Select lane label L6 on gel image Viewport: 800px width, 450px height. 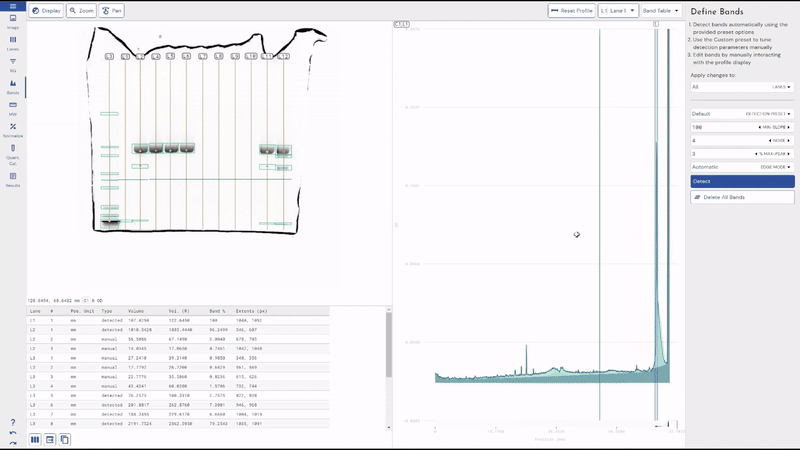coord(186,56)
